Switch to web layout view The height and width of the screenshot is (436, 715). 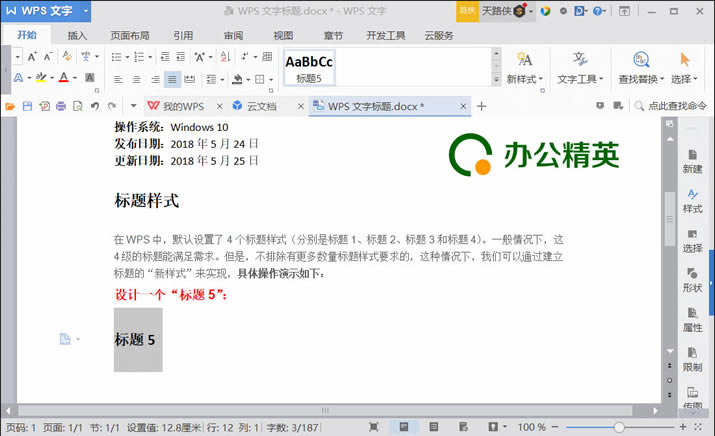tap(463, 427)
